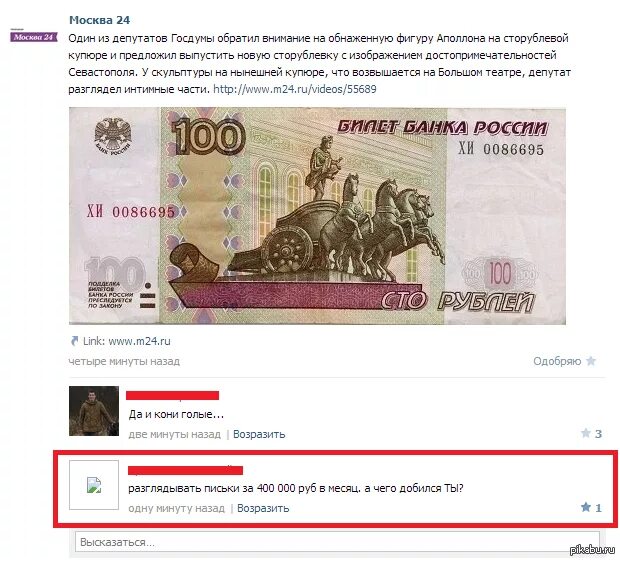Reply to the 'Да и кони голые' comment
620x561 pixels.
pos(259,434)
